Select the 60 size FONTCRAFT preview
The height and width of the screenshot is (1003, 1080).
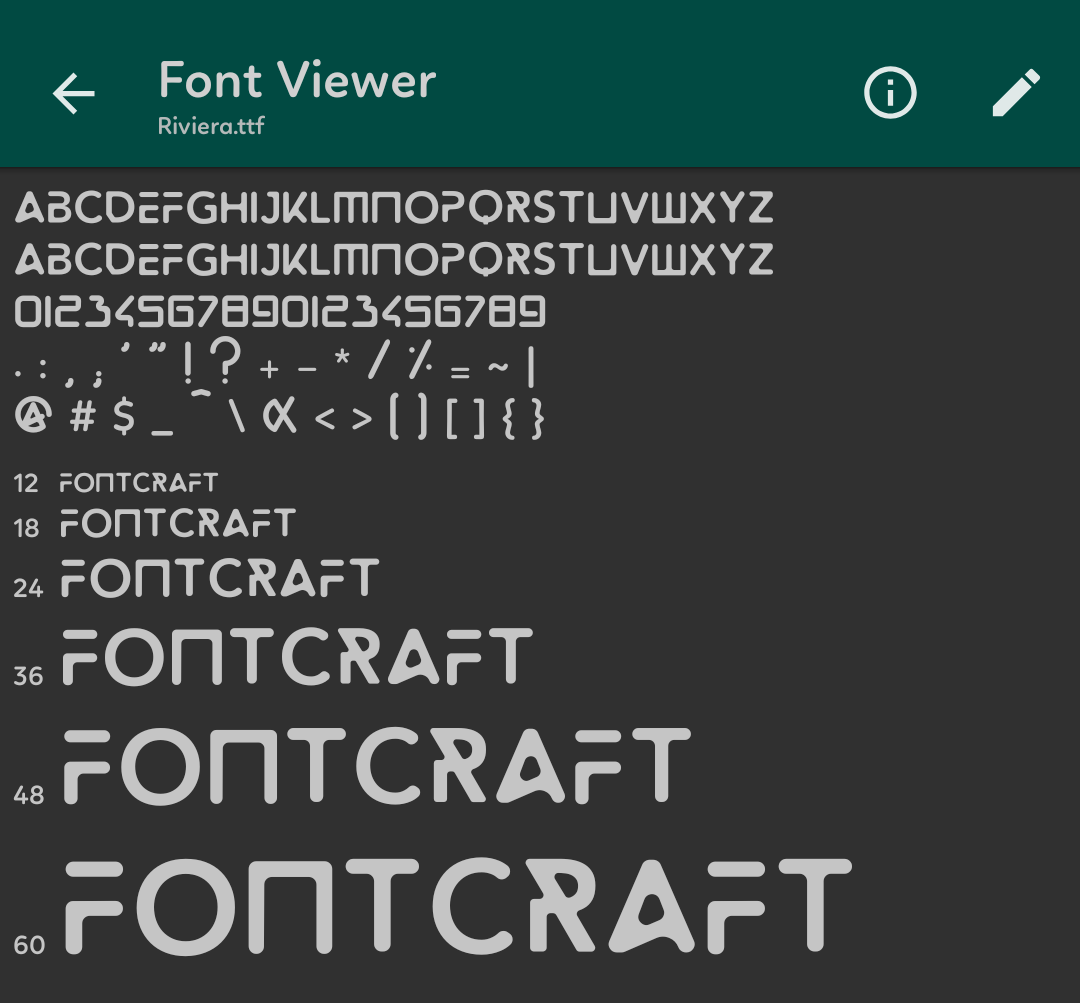click(459, 907)
